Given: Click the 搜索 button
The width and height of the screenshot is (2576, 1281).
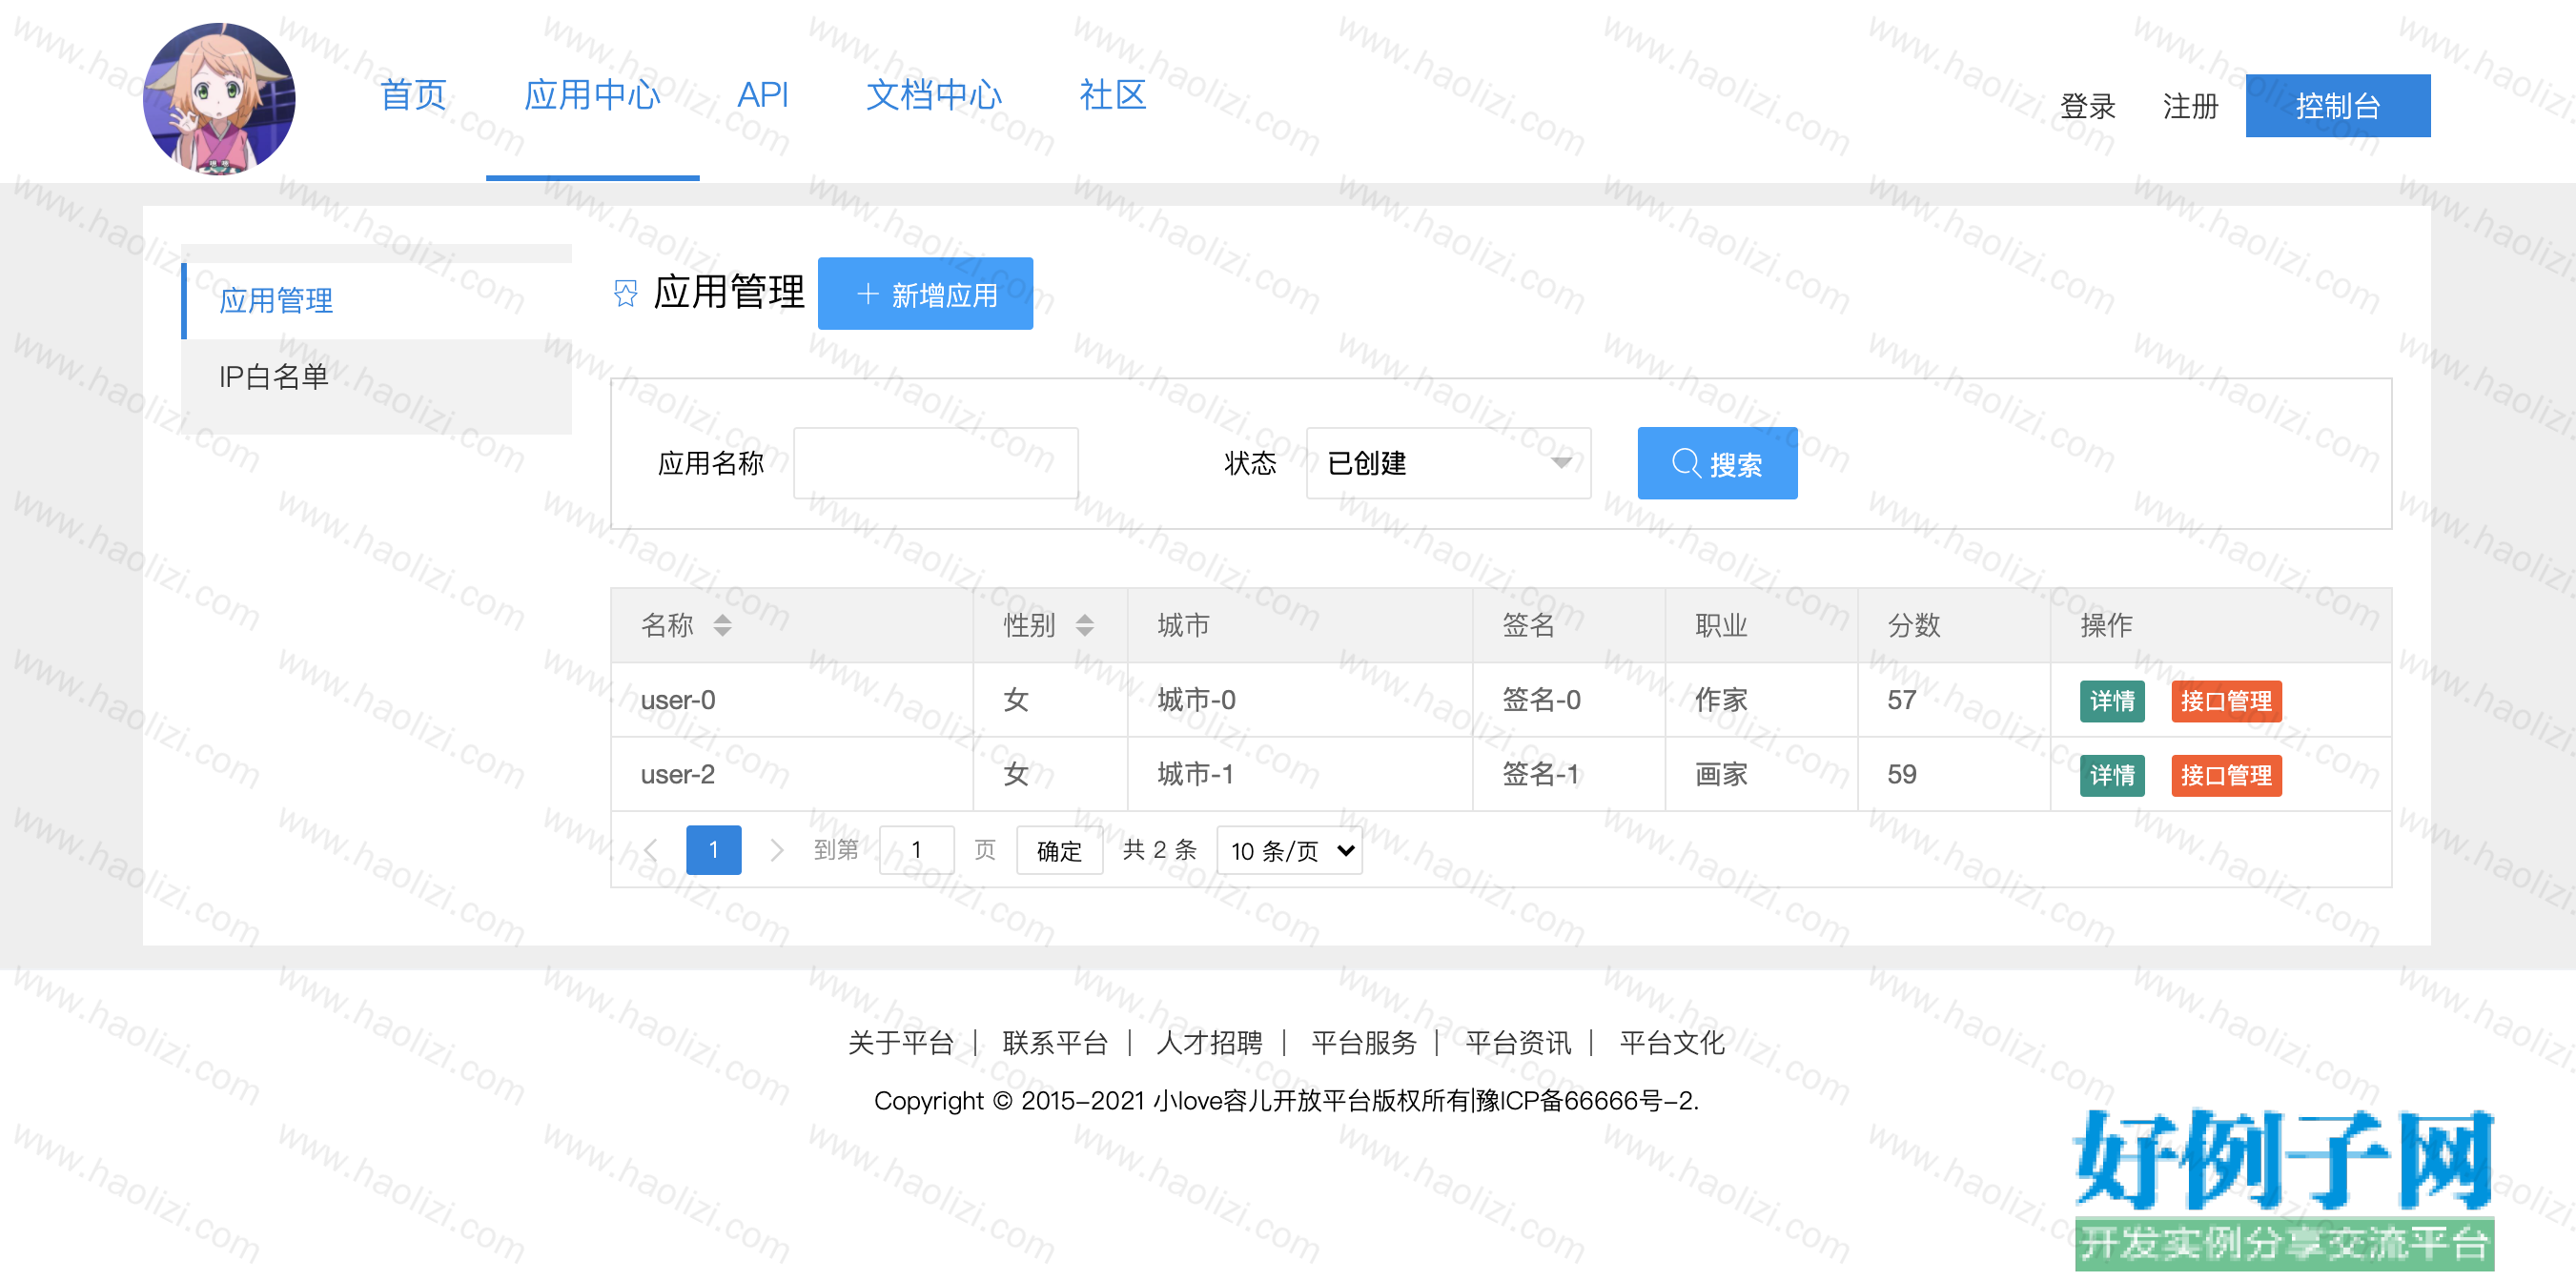Looking at the screenshot, I should [x=1717, y=463].
